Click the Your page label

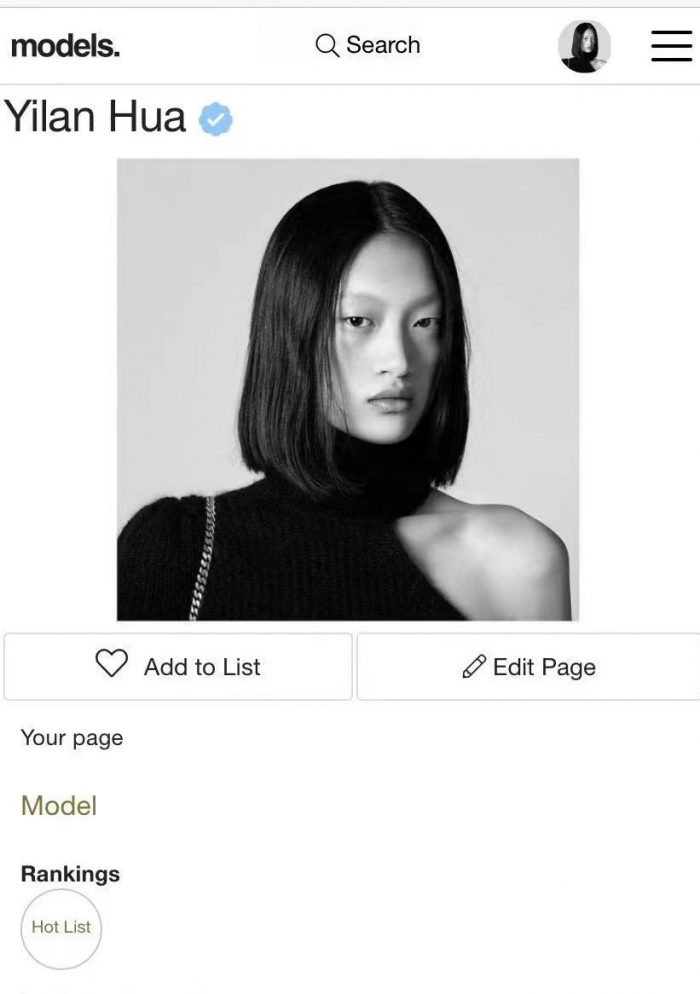click(72, 739)
